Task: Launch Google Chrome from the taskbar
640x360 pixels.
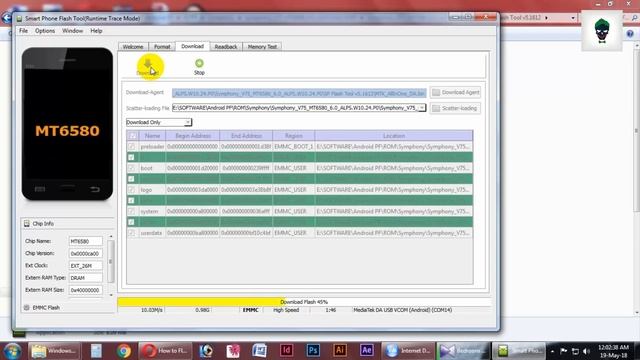Action: [124, 351]
